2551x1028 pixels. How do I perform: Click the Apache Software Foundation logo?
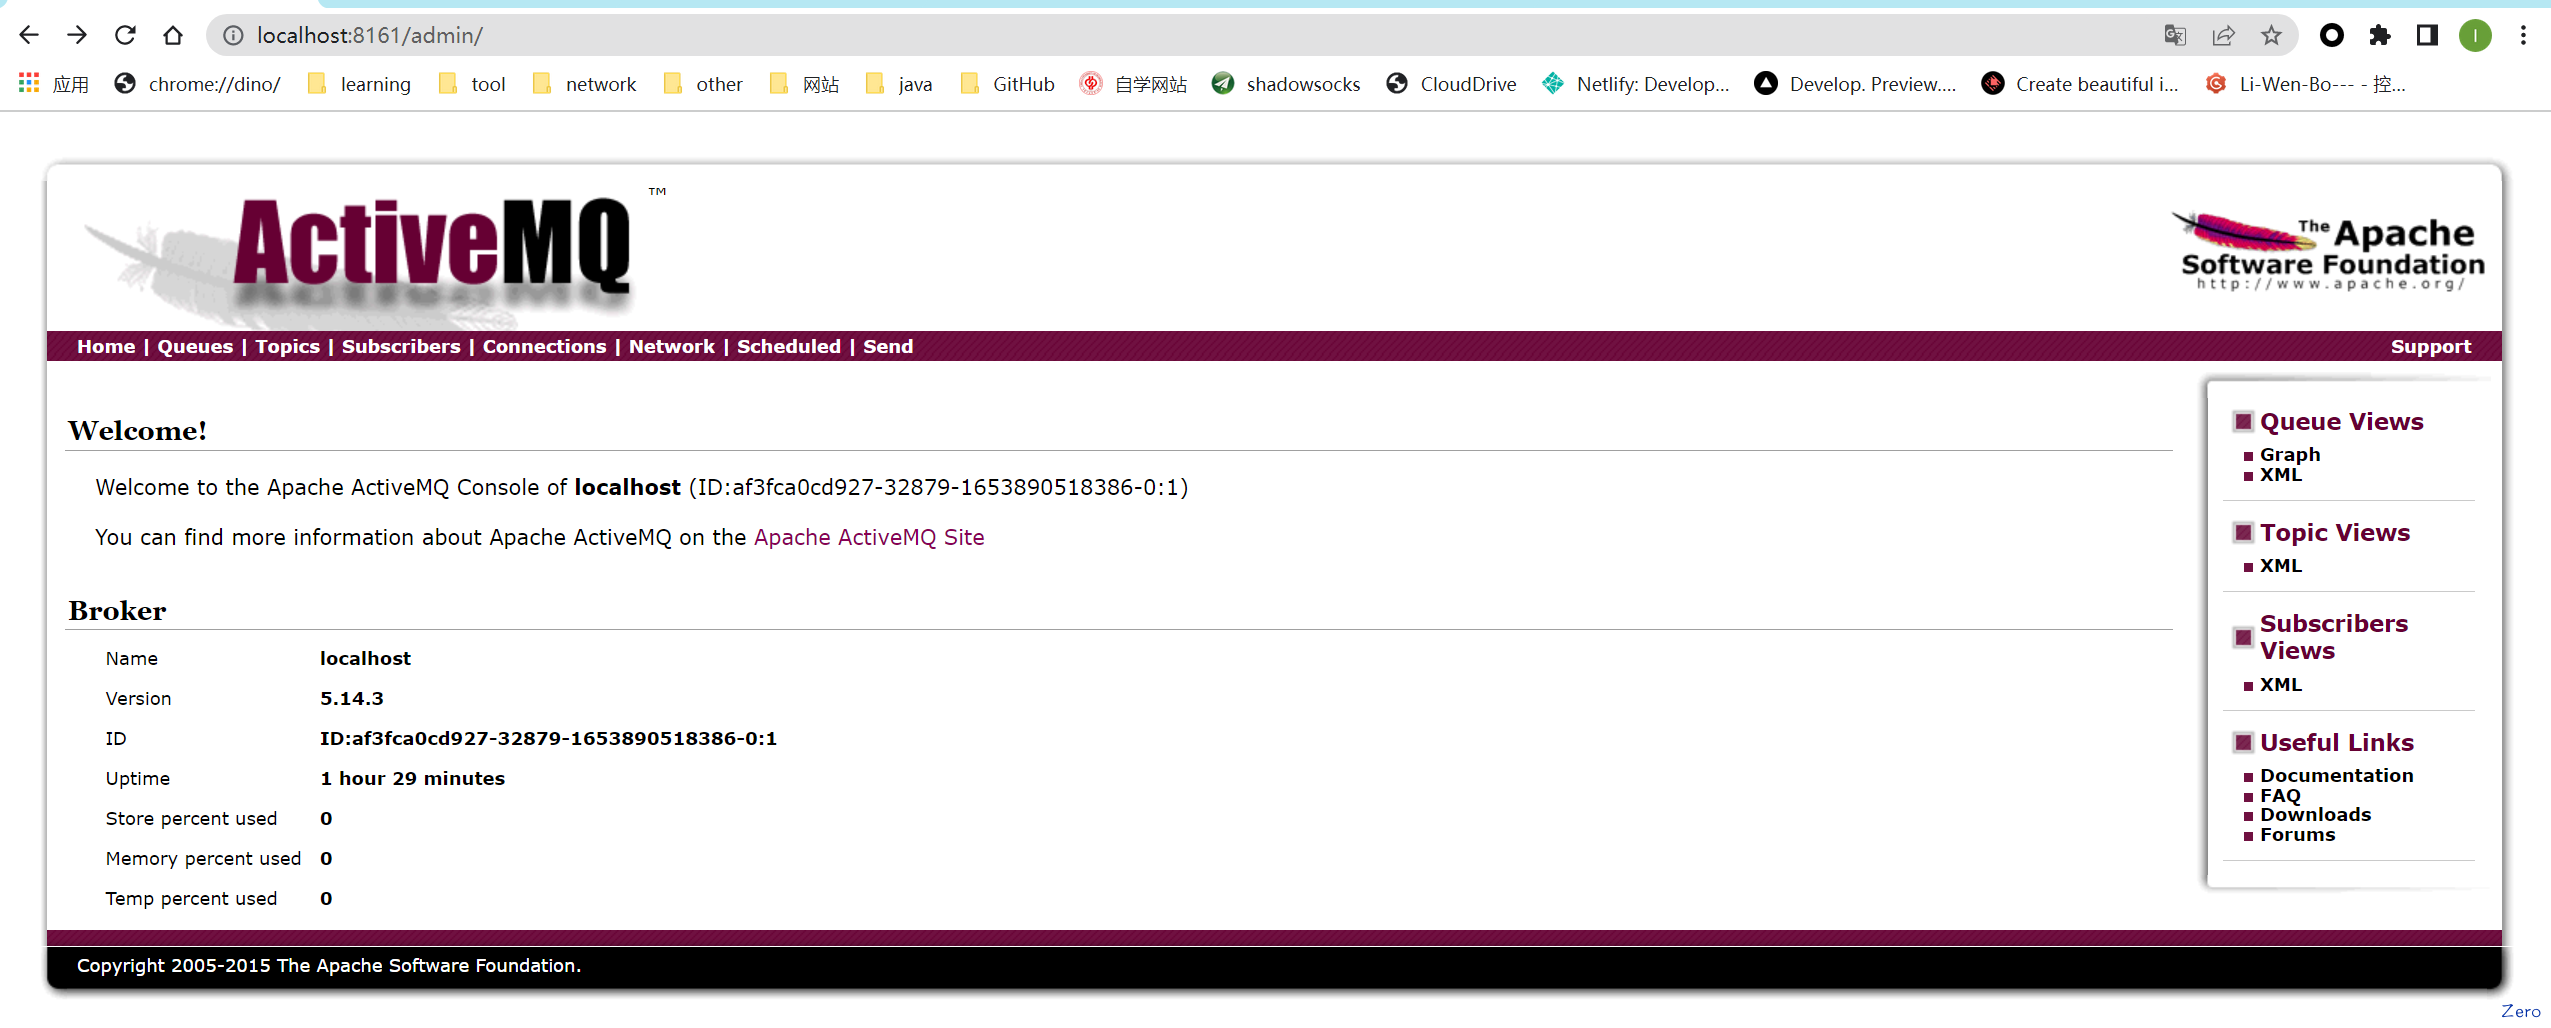point(2328,252)
